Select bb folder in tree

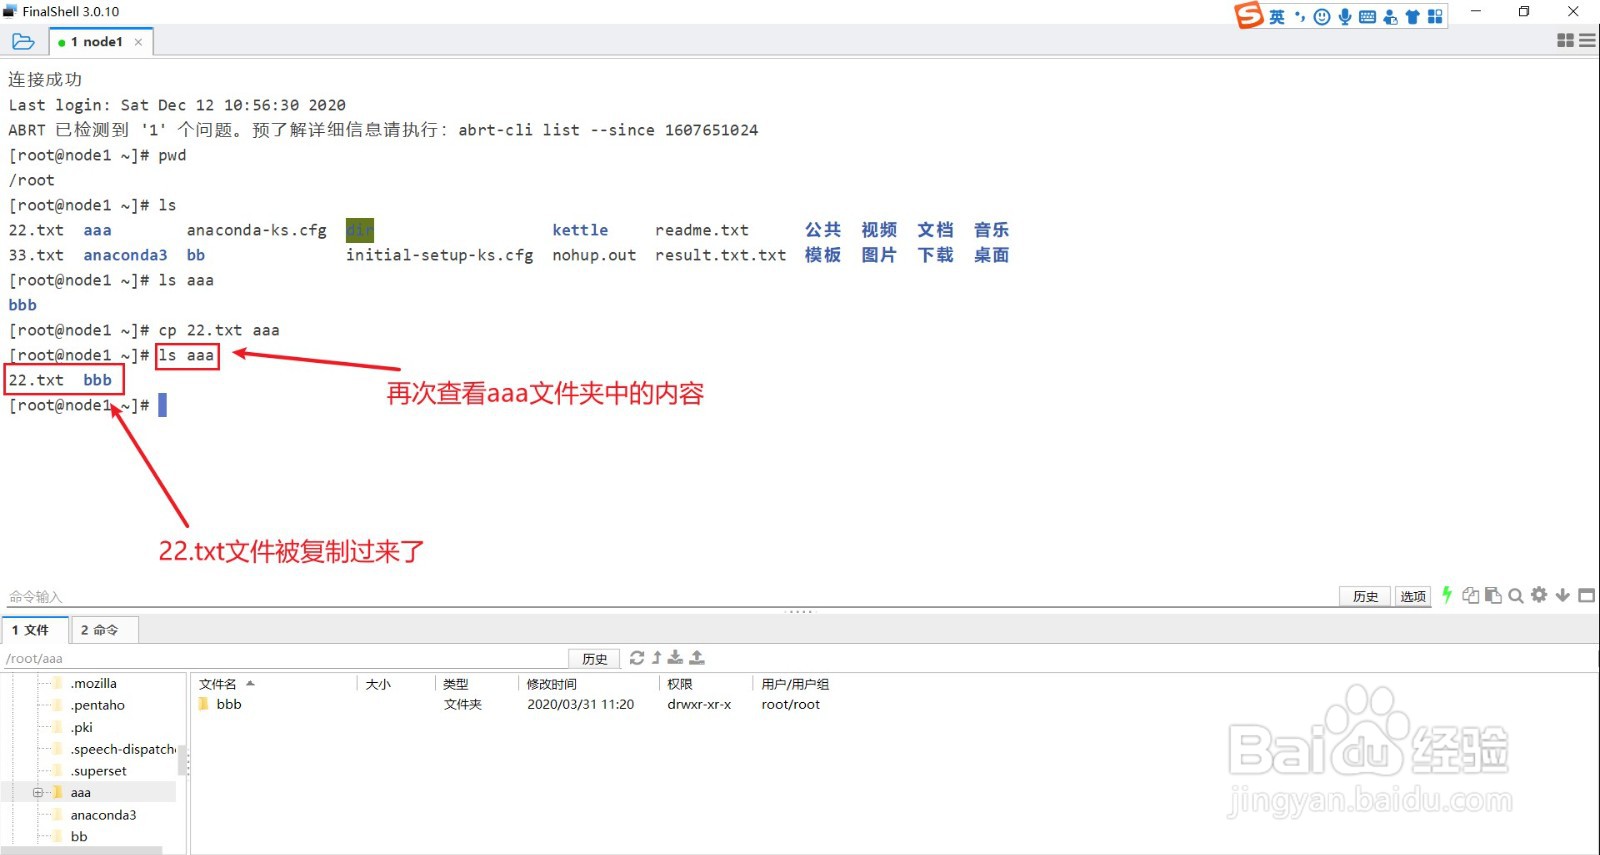78,837
